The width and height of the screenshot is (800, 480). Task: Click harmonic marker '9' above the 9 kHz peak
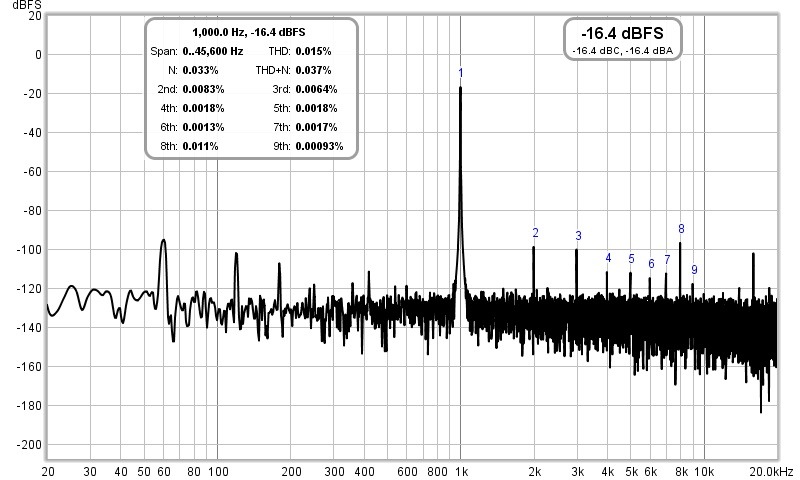pyautogui.click(x=694, y=270)
